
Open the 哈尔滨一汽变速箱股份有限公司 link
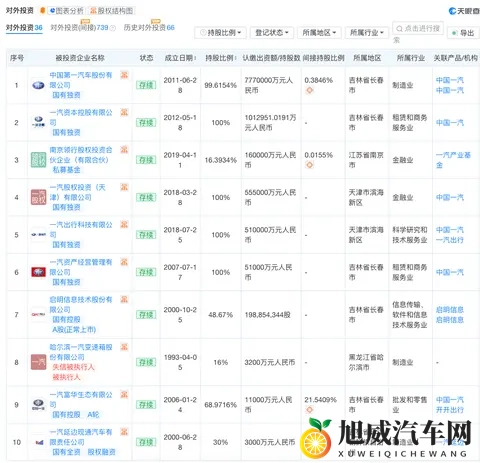tap(81, 352)
